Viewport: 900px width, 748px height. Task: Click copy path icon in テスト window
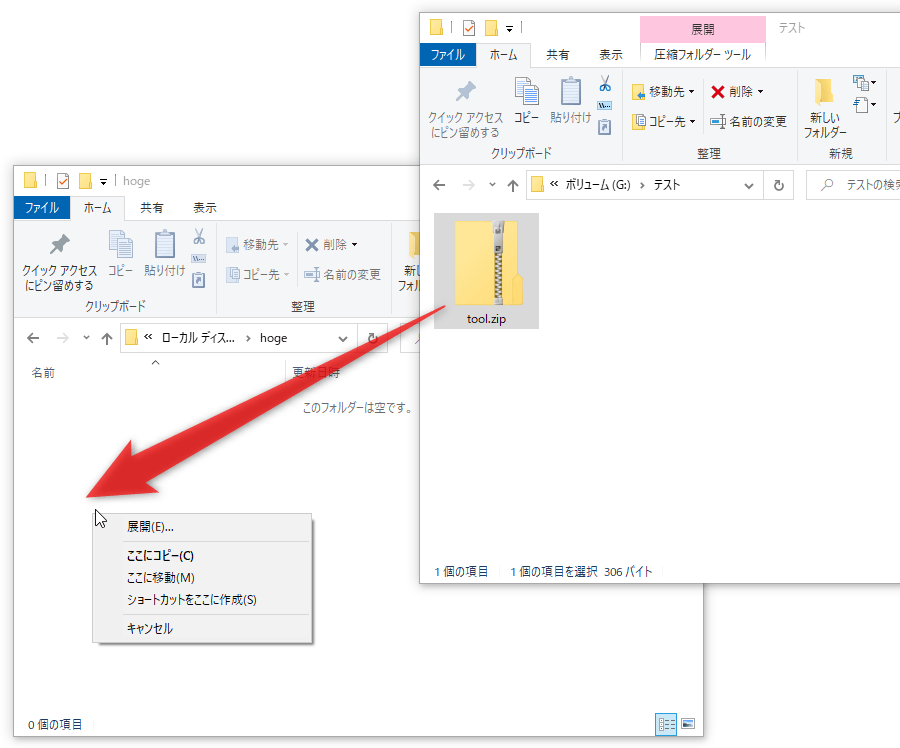pos(605,106)
